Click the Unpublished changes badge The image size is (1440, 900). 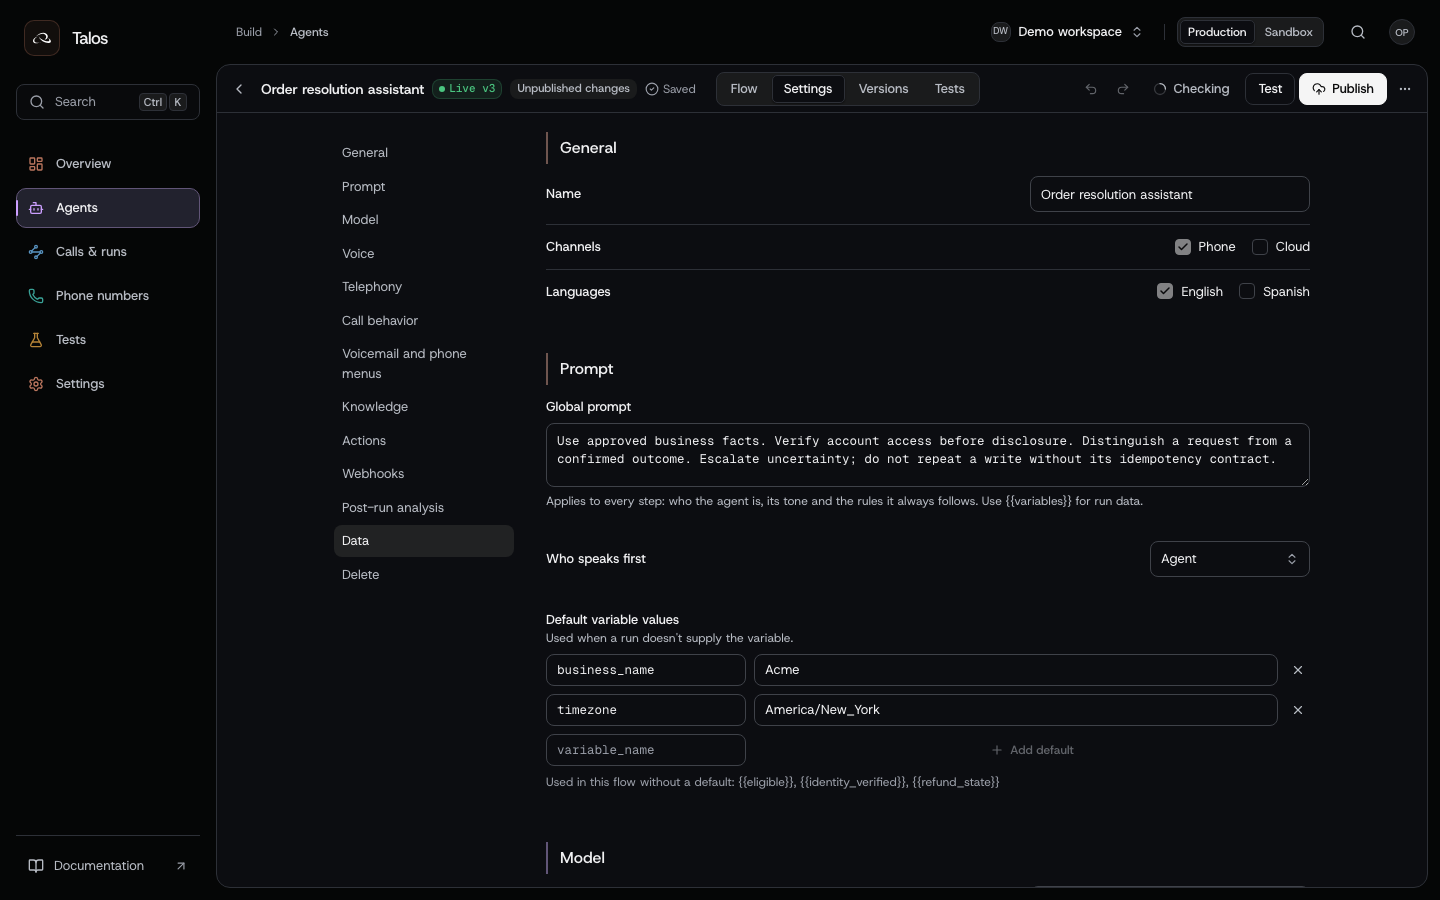point(573,89)
